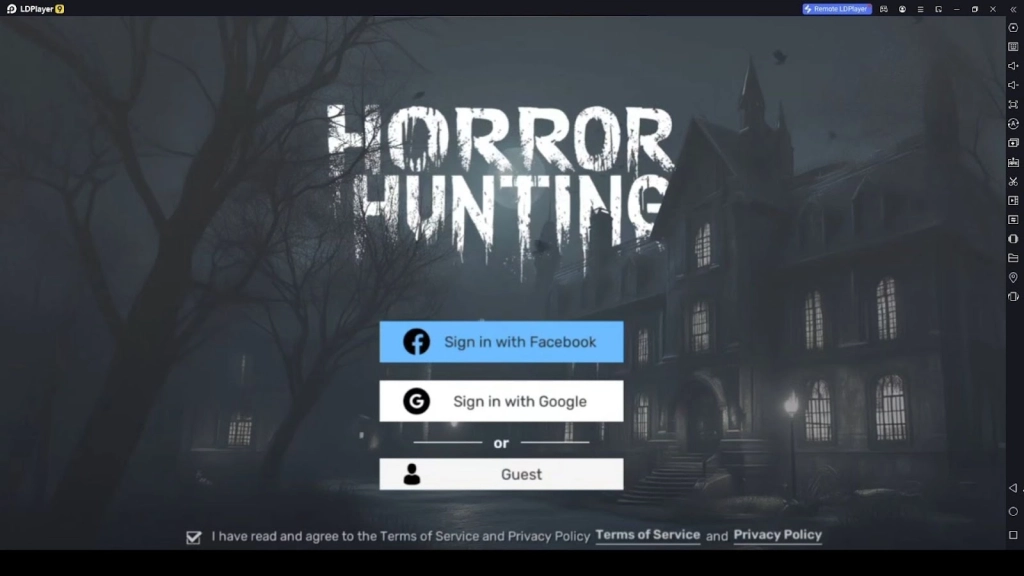Click the Sign in with Facebook button
This screenshot has width=1024, height=576.
[501, 342]
